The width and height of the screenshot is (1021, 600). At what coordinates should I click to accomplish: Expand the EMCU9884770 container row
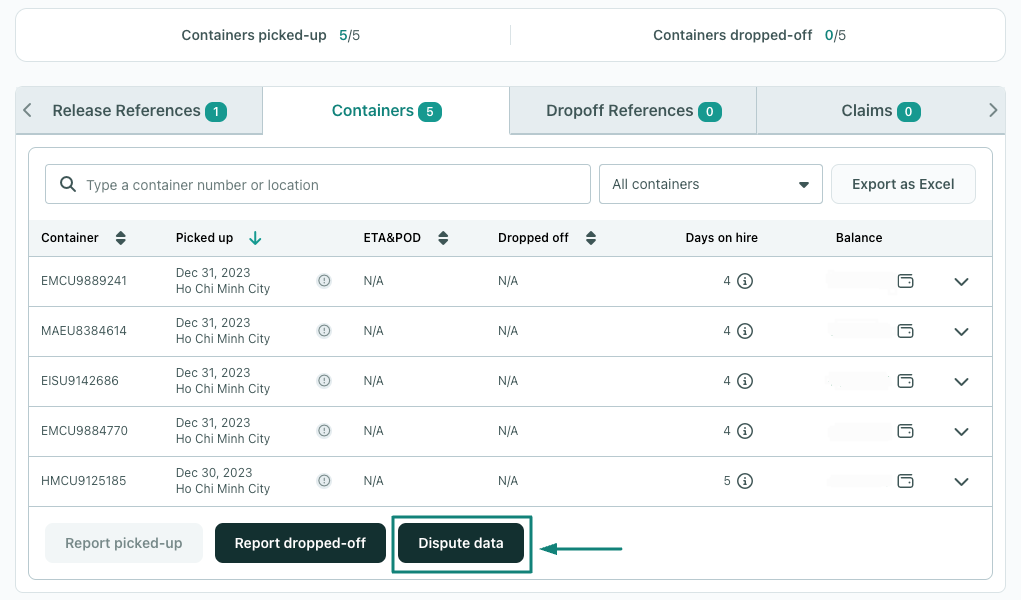click(x=961, y=431)
